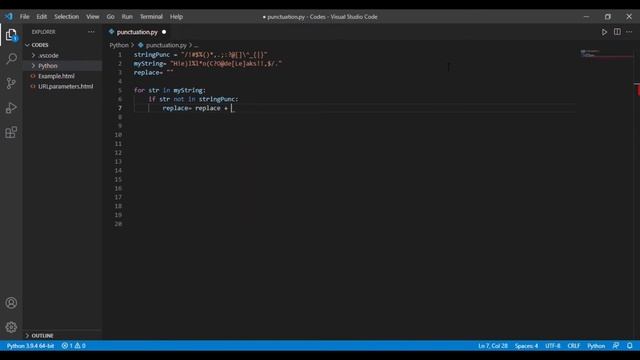Open the File menu
This screenshot has width=640, height=360.
(24, 17)
